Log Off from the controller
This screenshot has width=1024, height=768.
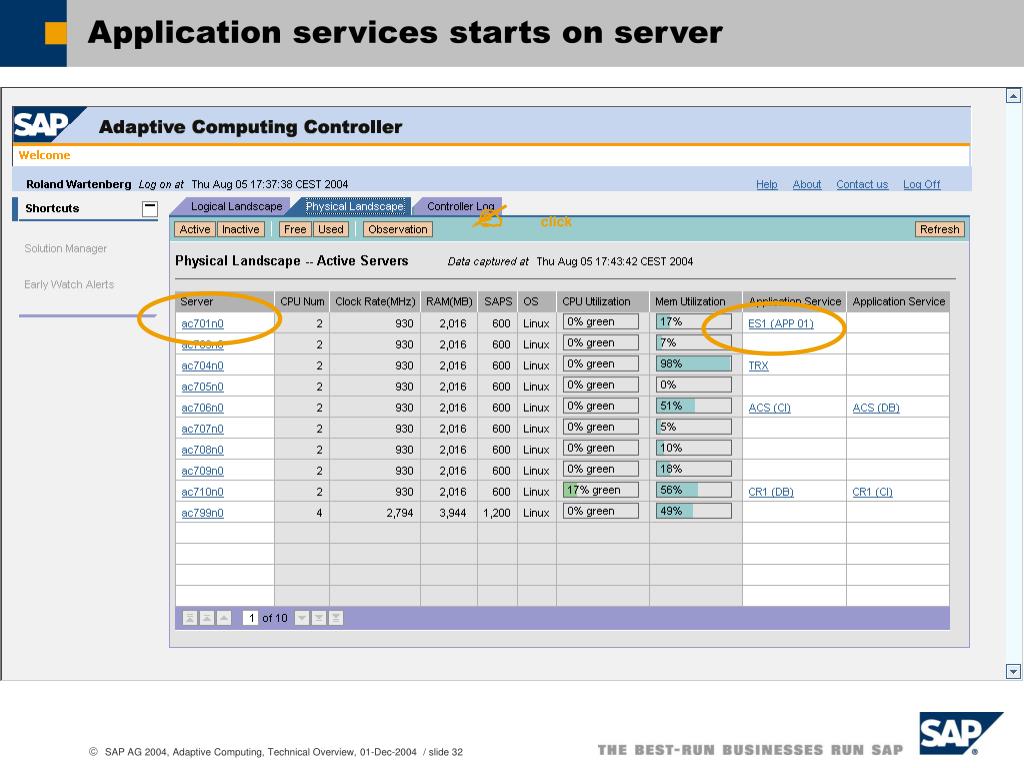(x=921, y=185)
